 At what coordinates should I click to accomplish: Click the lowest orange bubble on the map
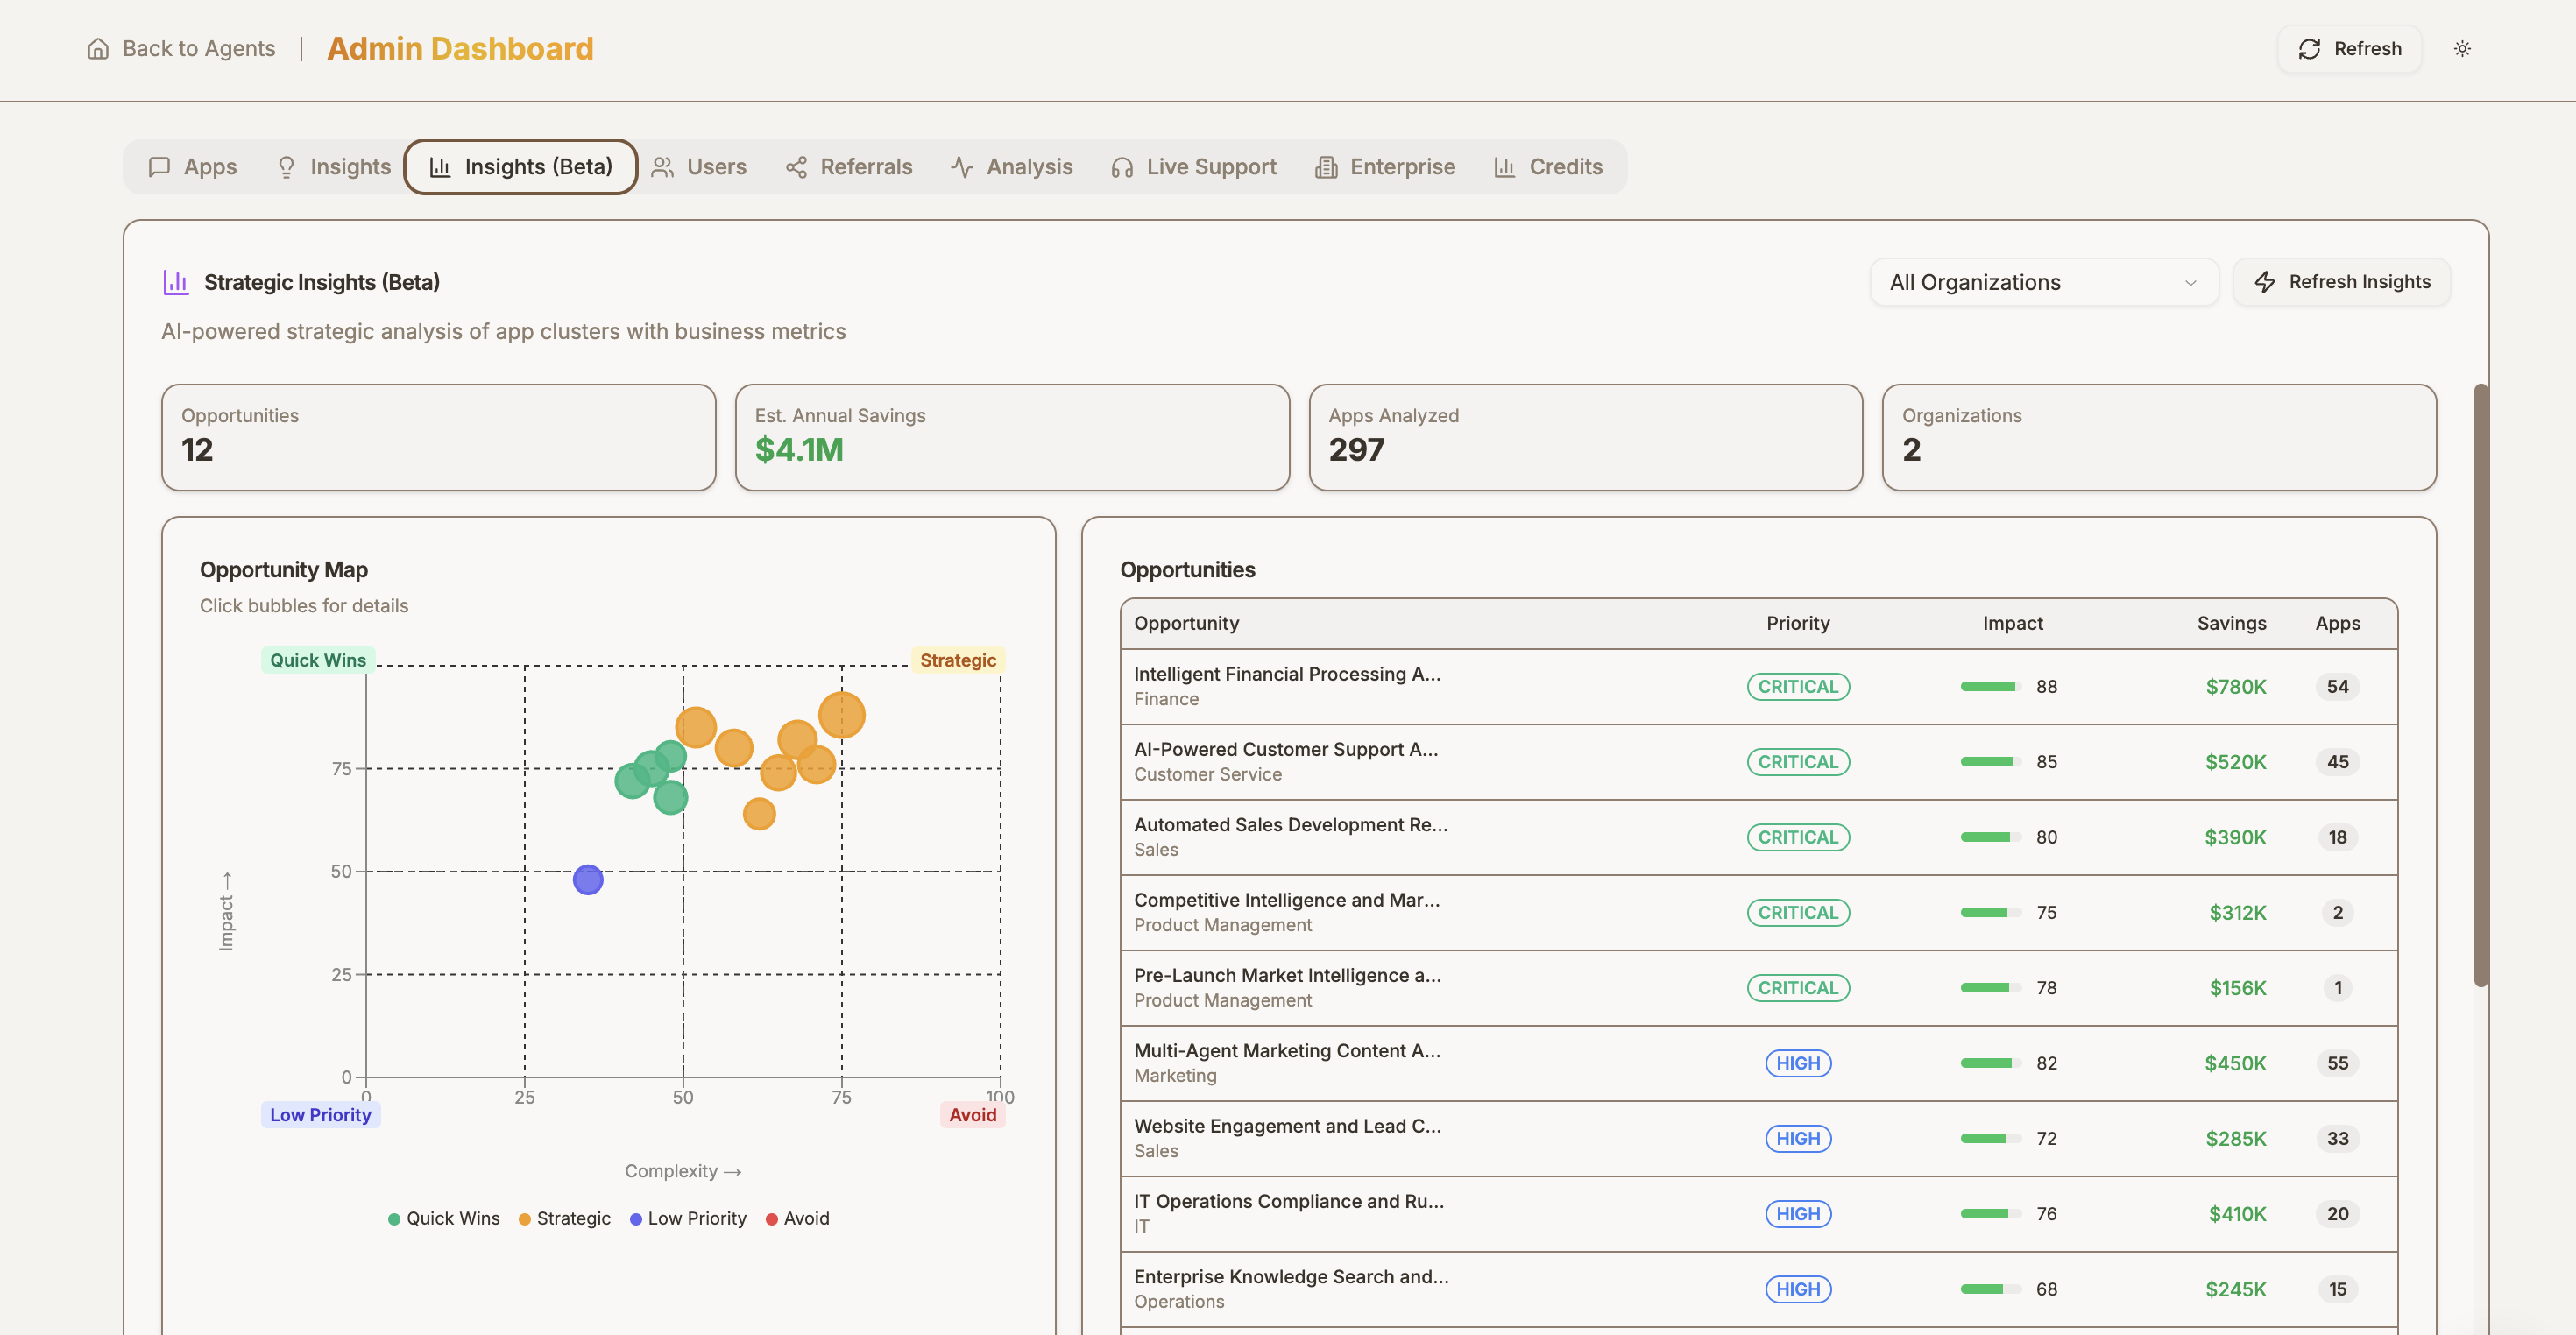point(759,813)
